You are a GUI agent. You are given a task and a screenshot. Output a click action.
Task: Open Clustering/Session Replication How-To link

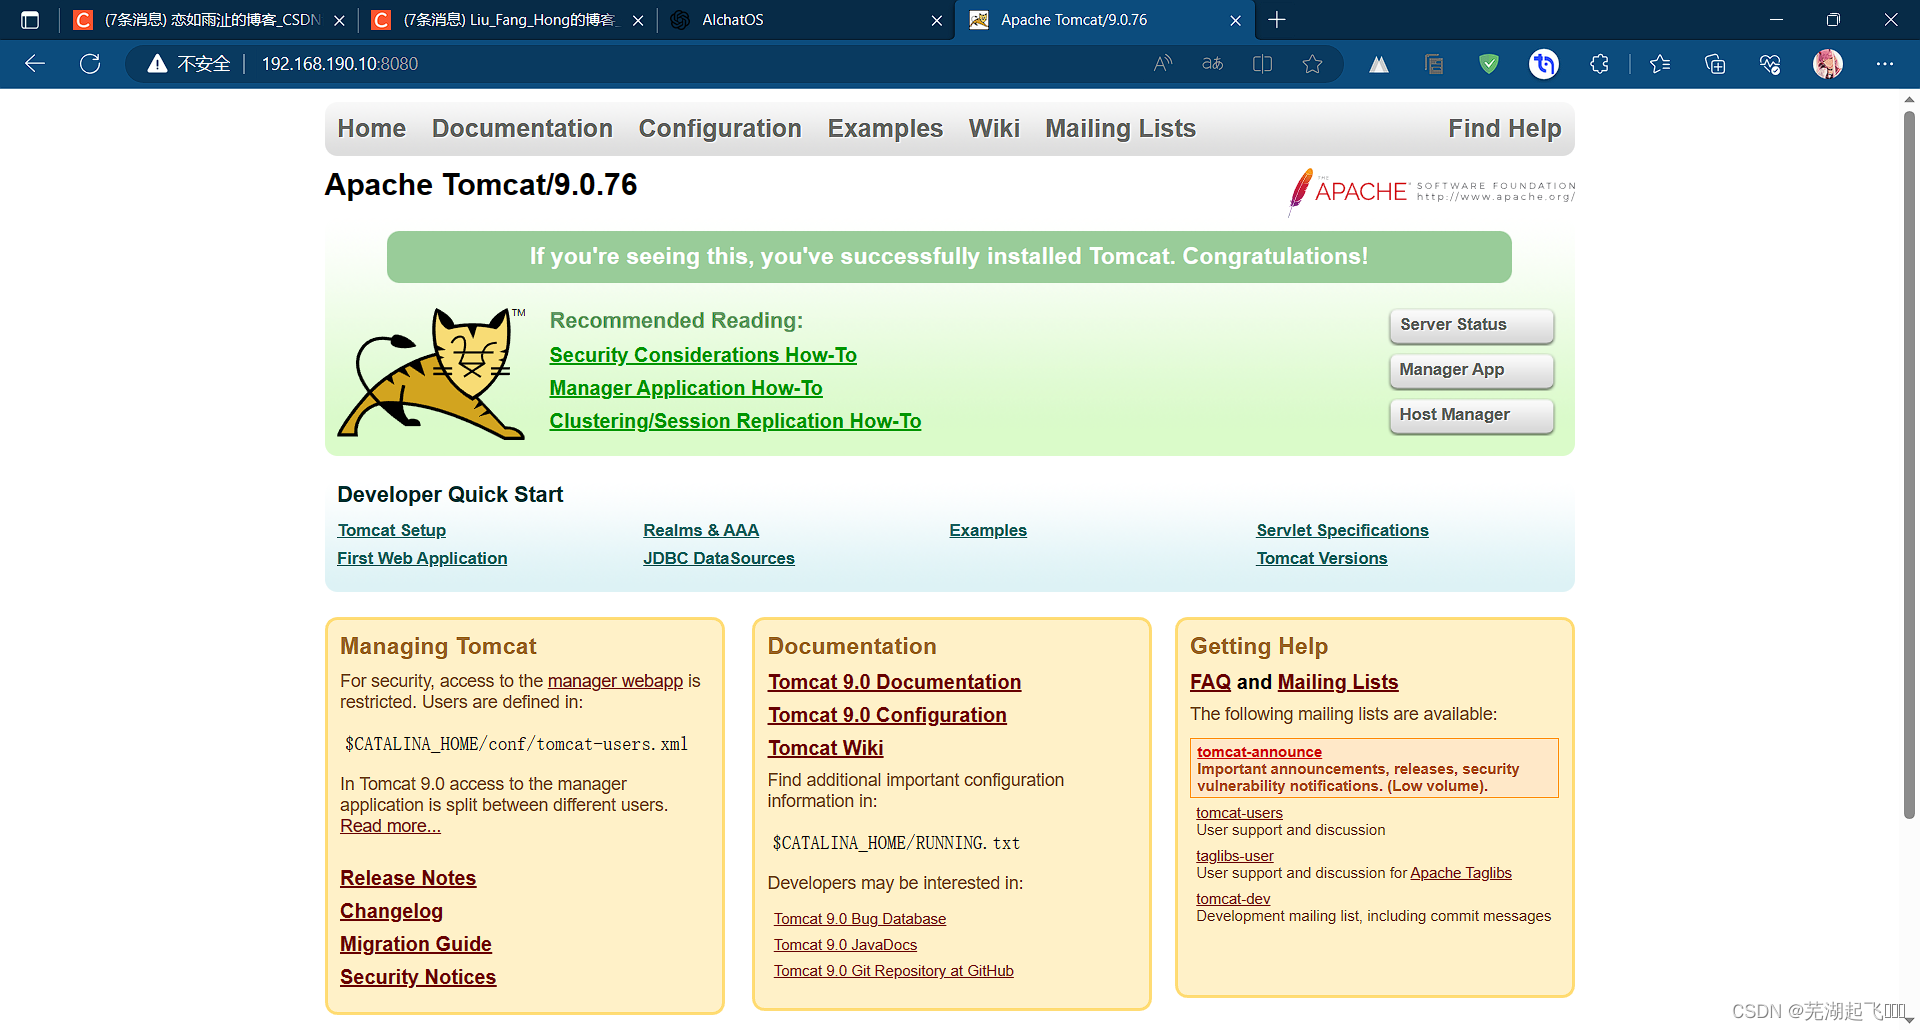tap(735, 421)
